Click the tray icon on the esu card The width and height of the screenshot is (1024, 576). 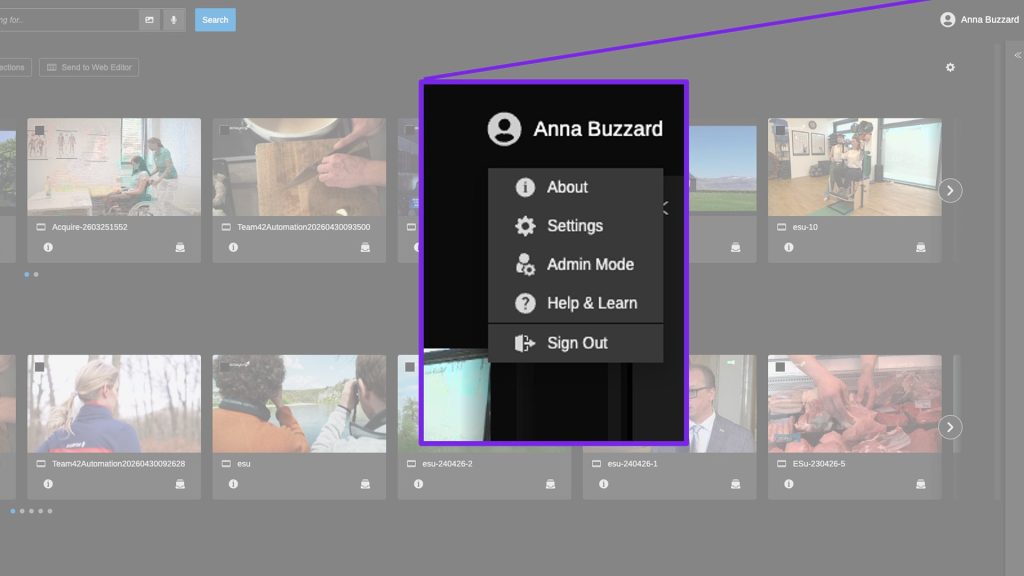point(365,484)
